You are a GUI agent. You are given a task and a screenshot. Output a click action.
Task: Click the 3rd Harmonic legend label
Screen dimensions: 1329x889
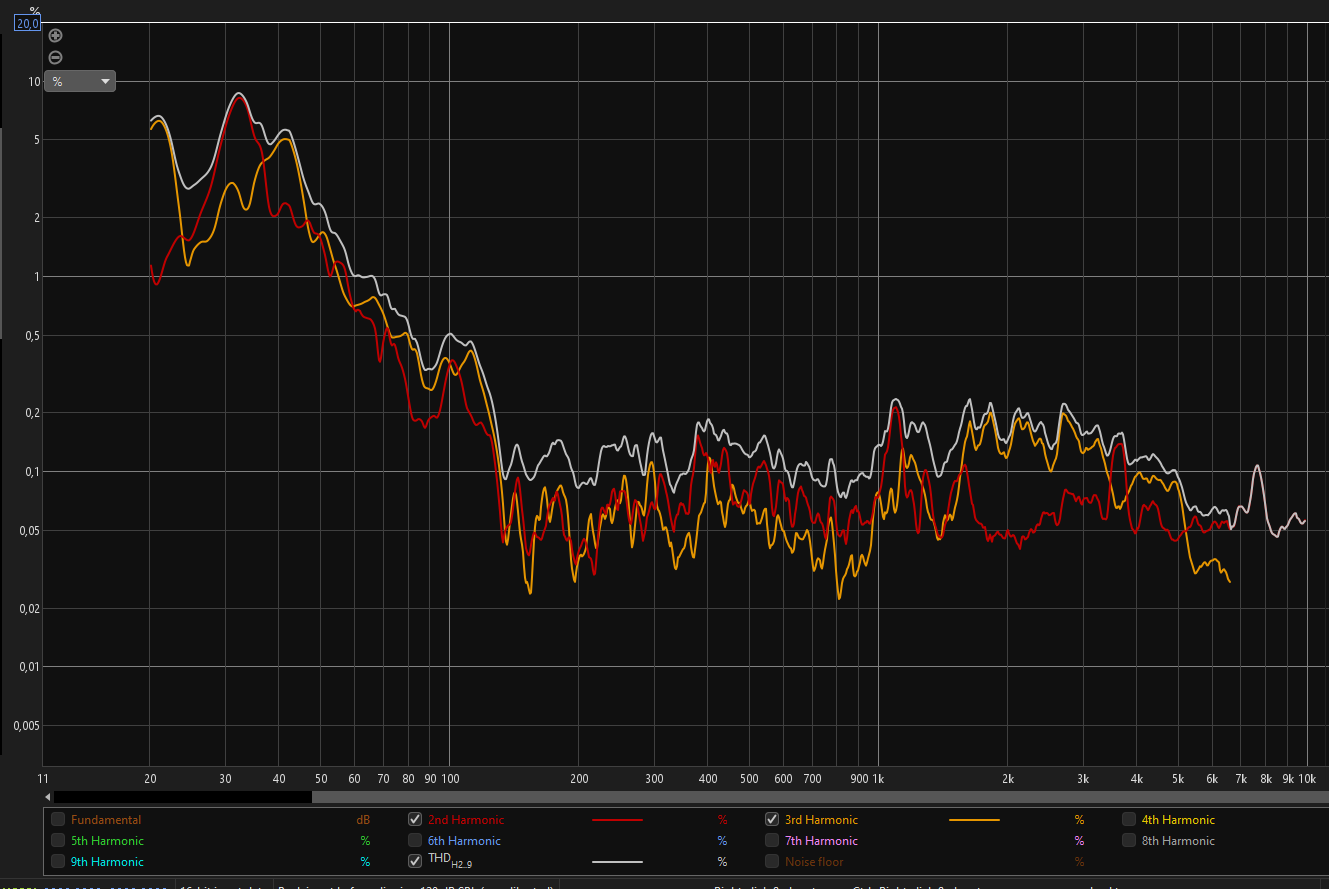821,820
